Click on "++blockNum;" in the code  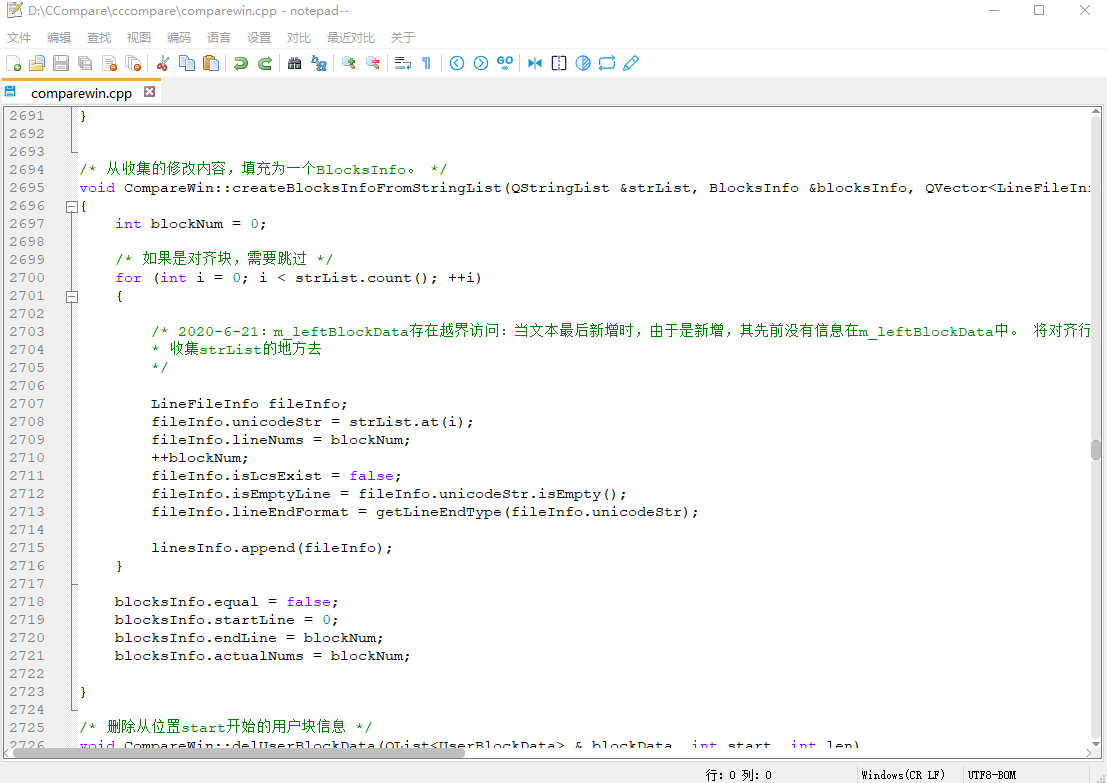[200, 458]
